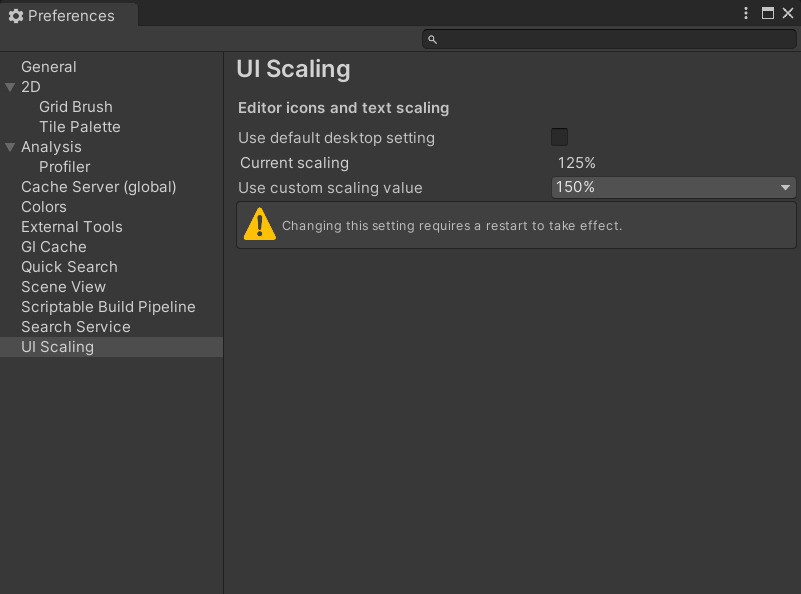
Task: Go to Profiler preferences
Action: pyautogui.click(x=65, y=167)
